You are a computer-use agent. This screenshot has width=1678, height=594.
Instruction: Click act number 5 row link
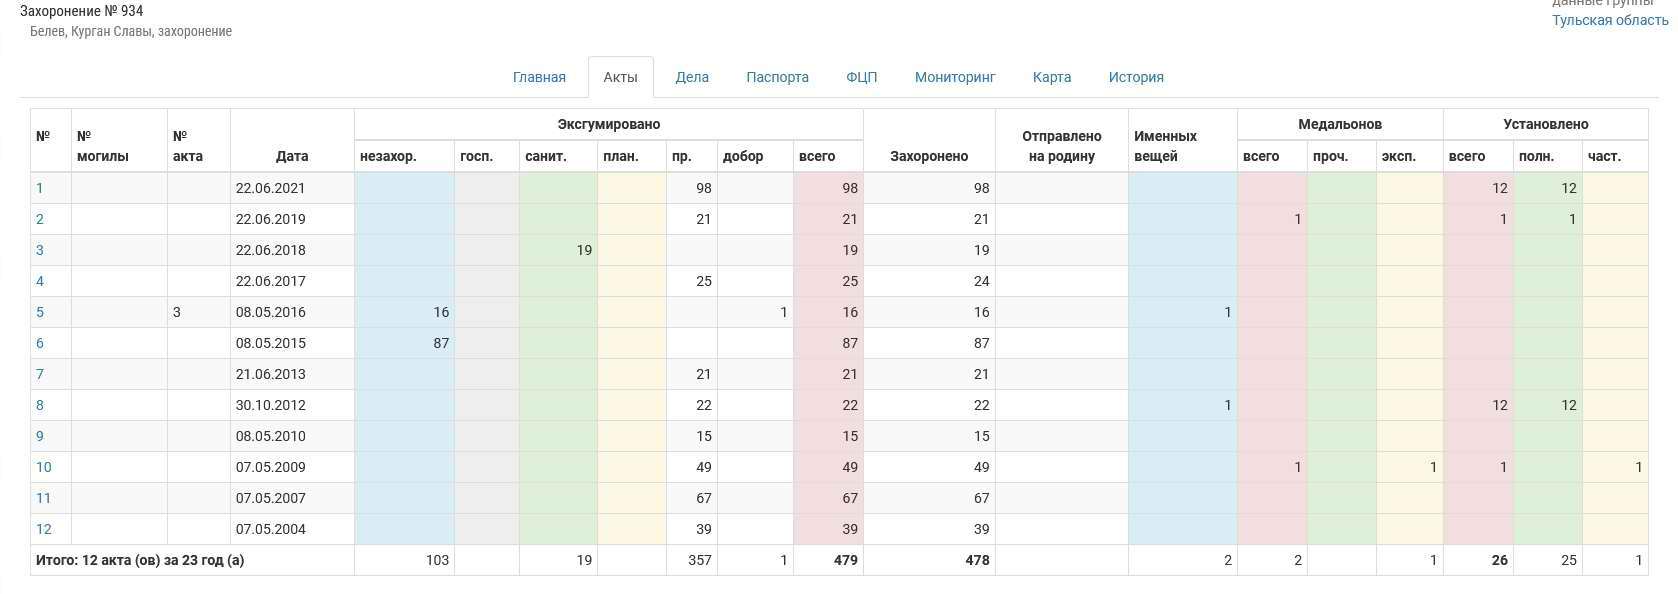click(40, 312)
